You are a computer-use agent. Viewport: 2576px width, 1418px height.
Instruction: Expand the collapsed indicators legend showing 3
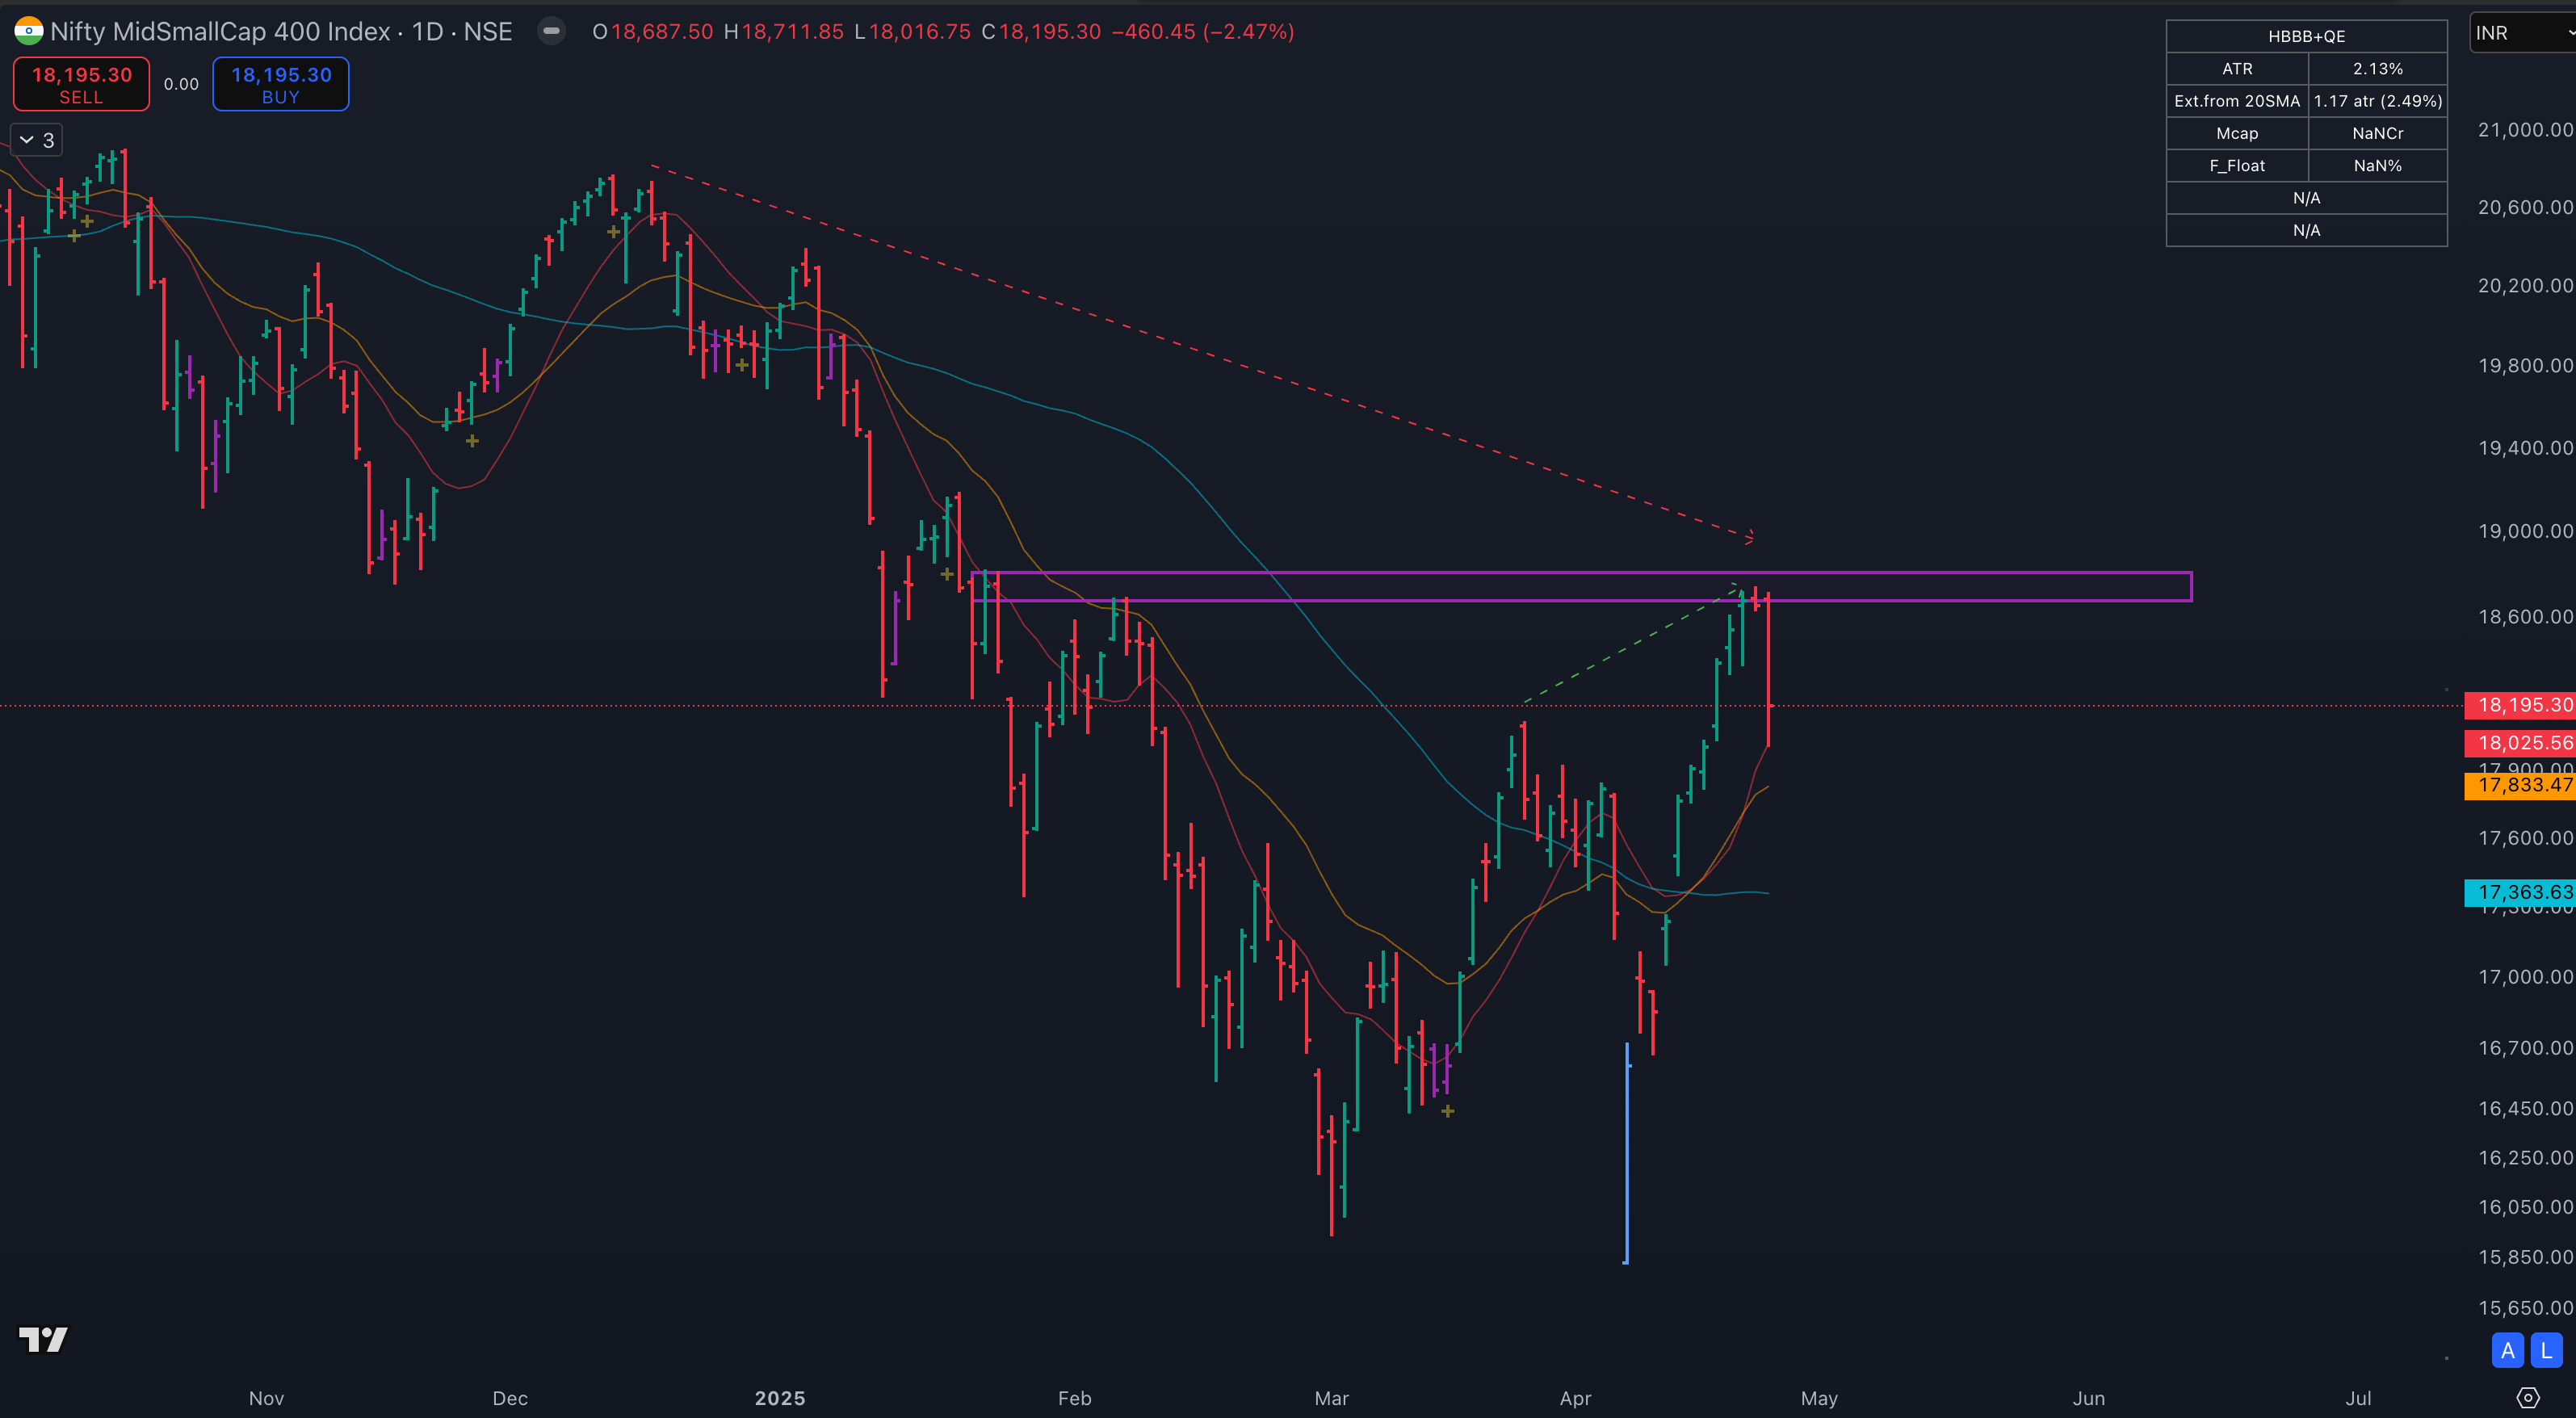pos(36,140)
